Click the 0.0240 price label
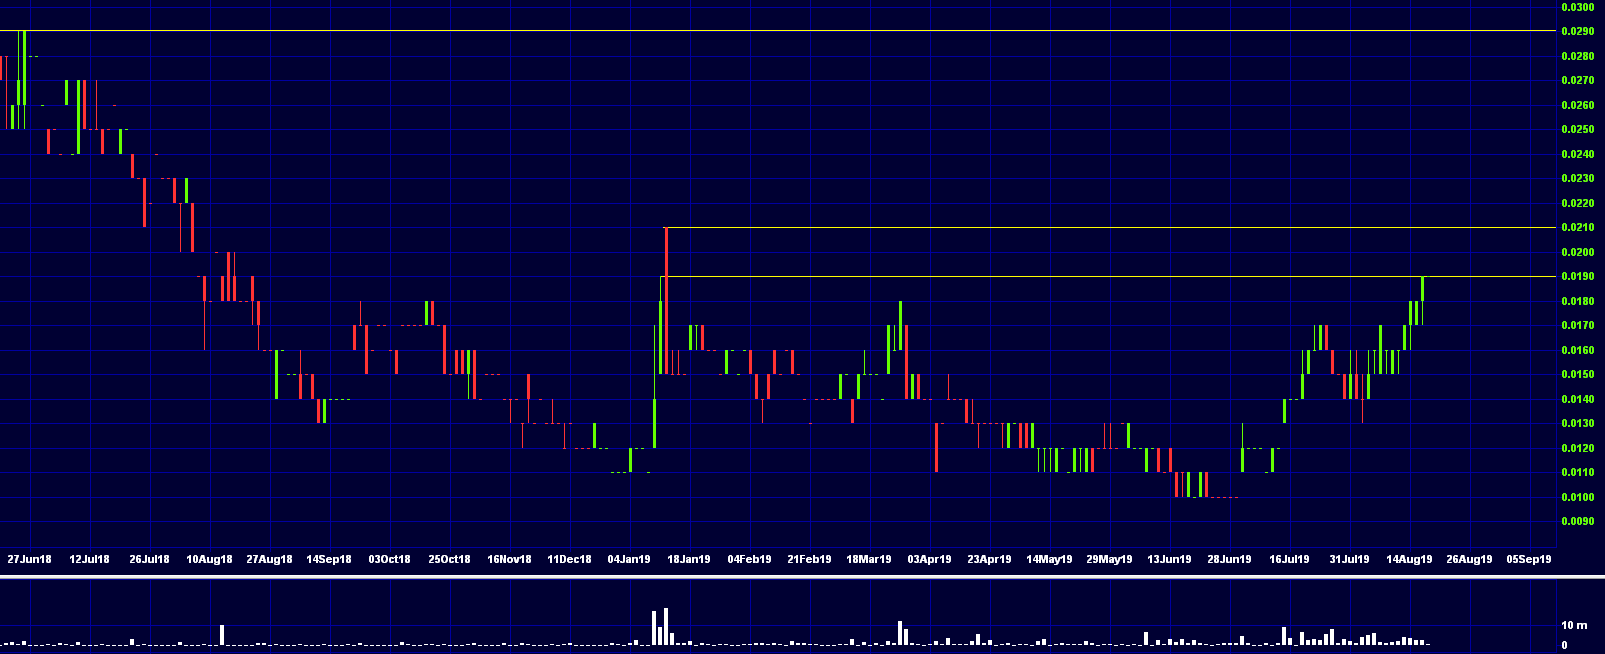 pyautogui.click(x=1577, y=154)
